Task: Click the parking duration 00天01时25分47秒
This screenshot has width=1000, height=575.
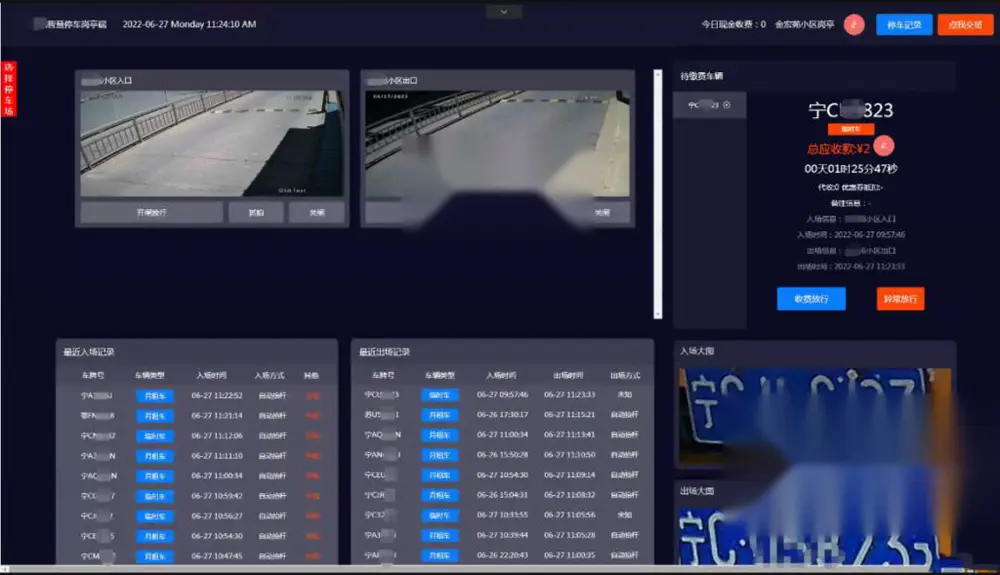Action: (x=851, y=169)
